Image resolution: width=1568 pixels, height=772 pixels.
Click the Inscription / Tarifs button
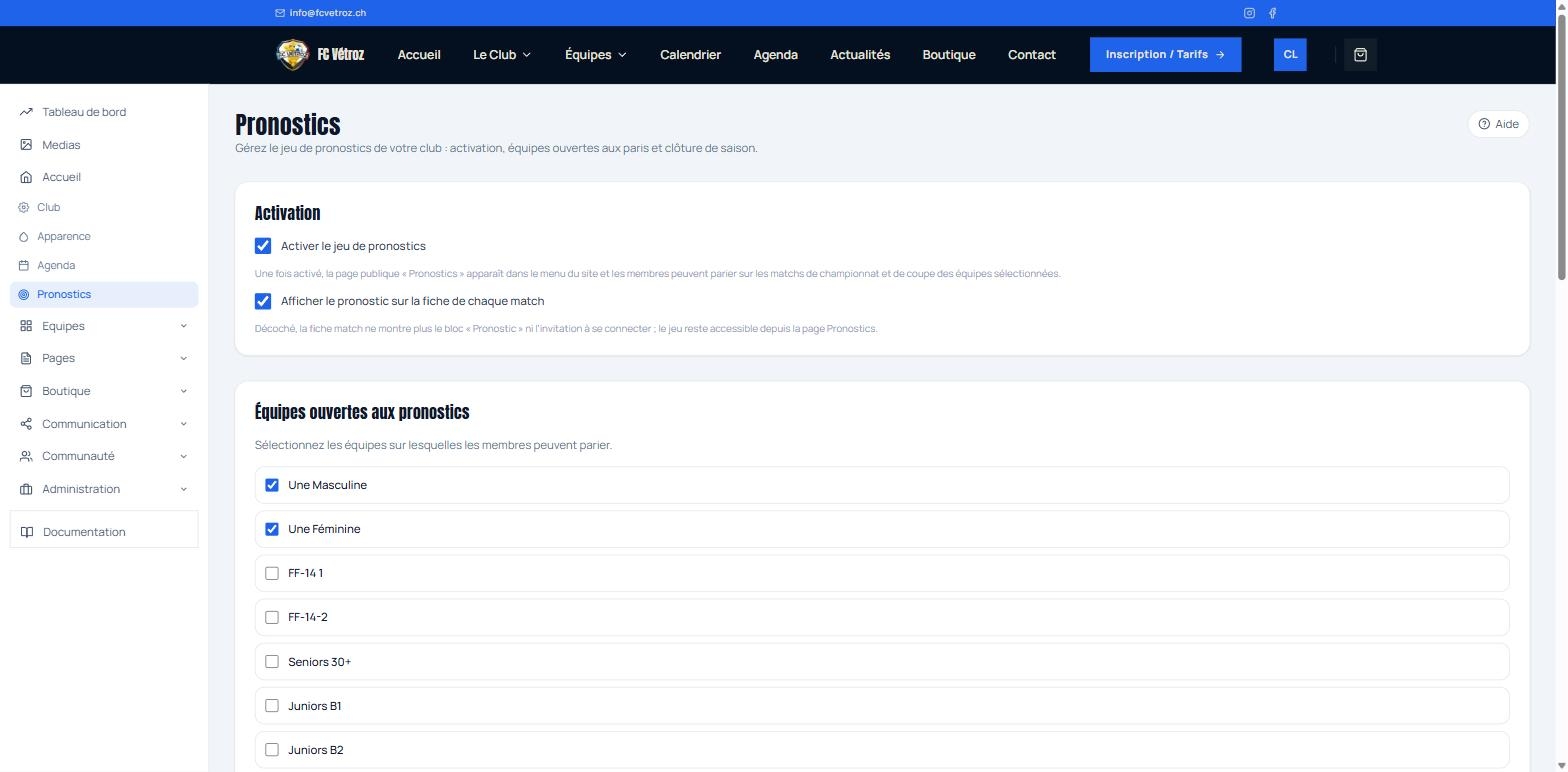click(x=1165, y=55)
